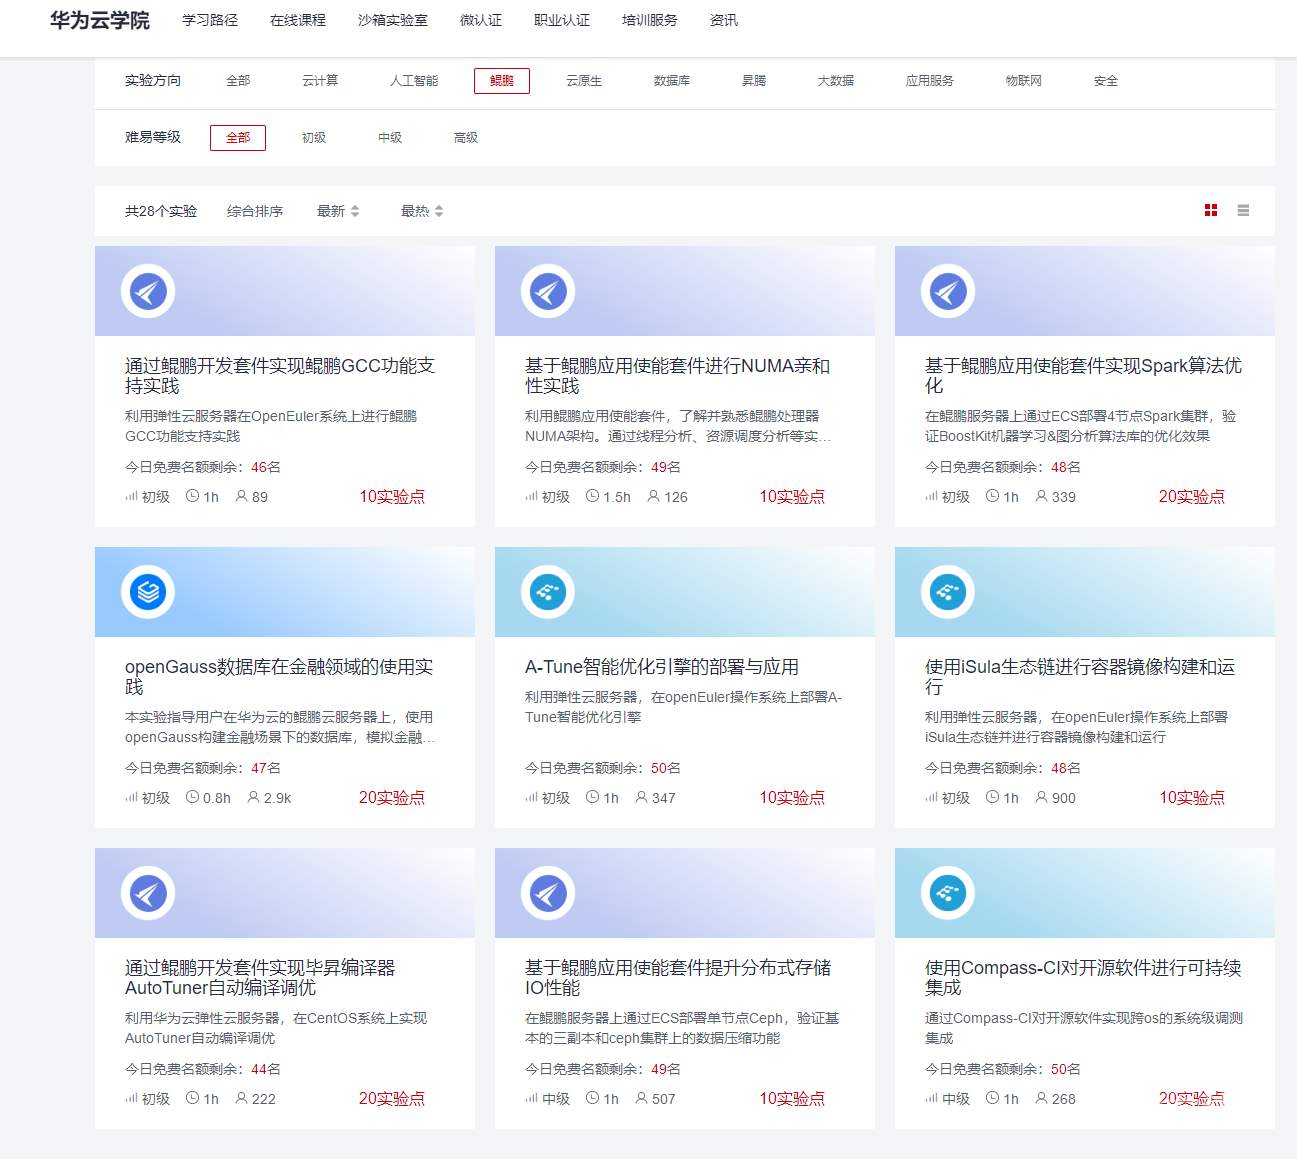This screenshot has height=1159, width=1297.
Task: Select 综合排序 sorting option
Action: (x=255, y=211)
